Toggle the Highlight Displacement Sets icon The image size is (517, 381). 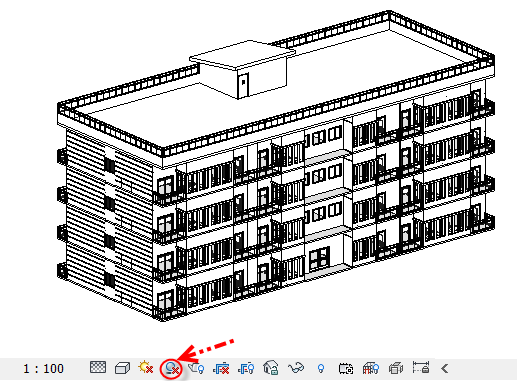396,369
